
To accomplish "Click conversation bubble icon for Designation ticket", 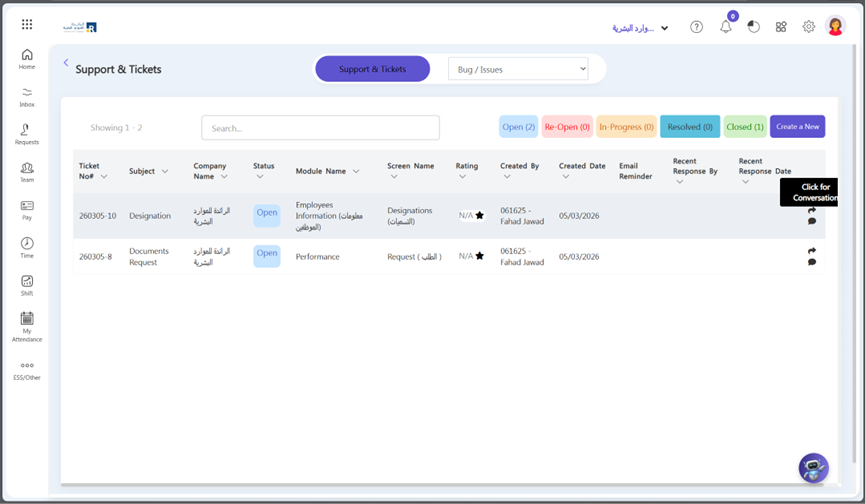I will pyautogui.click(x=812, y=221).
